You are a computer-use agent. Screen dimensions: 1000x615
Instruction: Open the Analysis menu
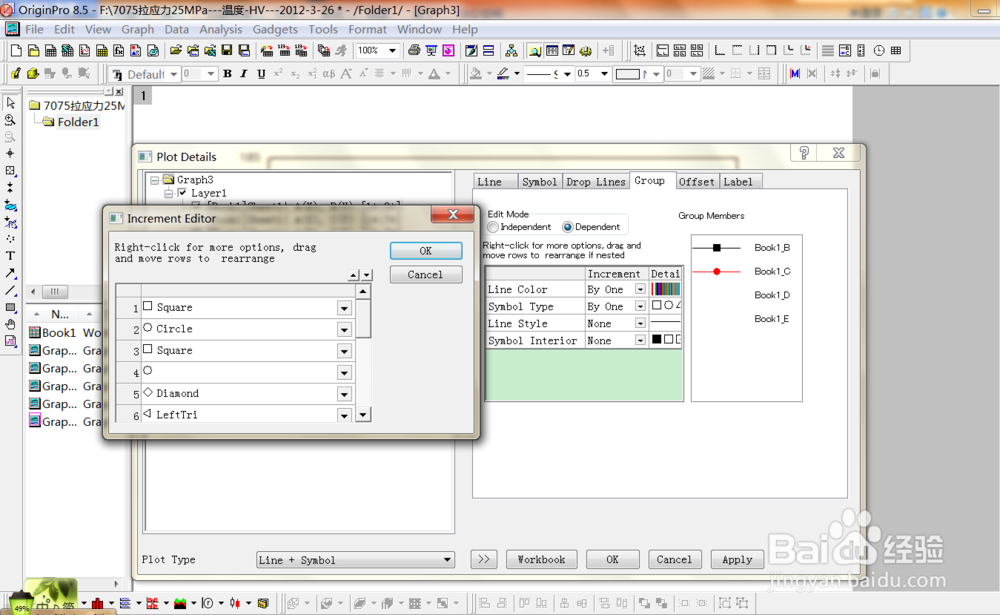pyautogui.click(x=221, y=29)
